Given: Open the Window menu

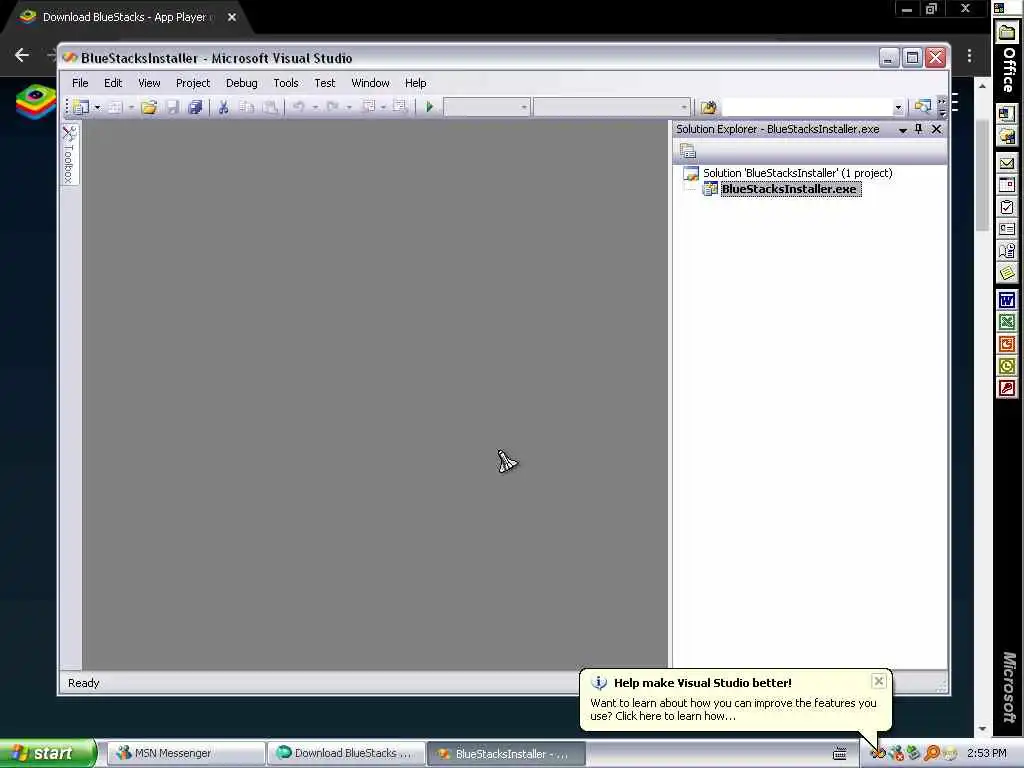Looking at the screenshot, I should click(370, 83).
